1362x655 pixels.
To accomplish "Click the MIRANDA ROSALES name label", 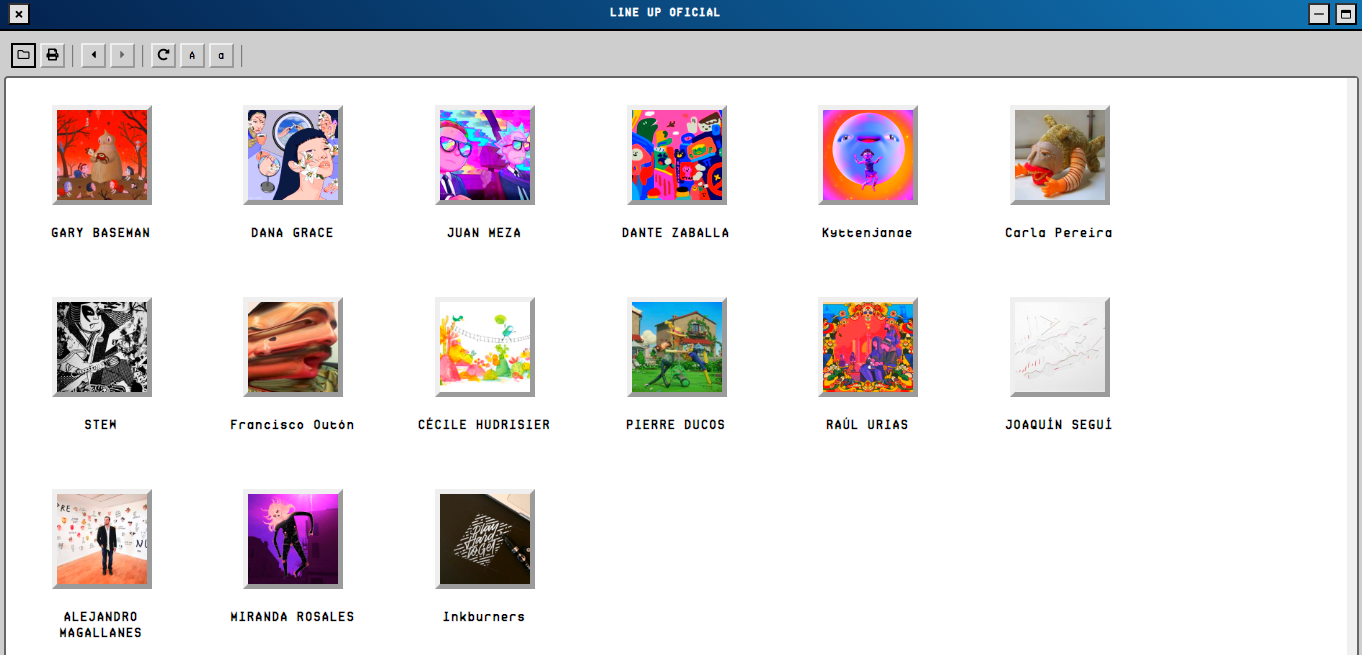I will 292,617.
